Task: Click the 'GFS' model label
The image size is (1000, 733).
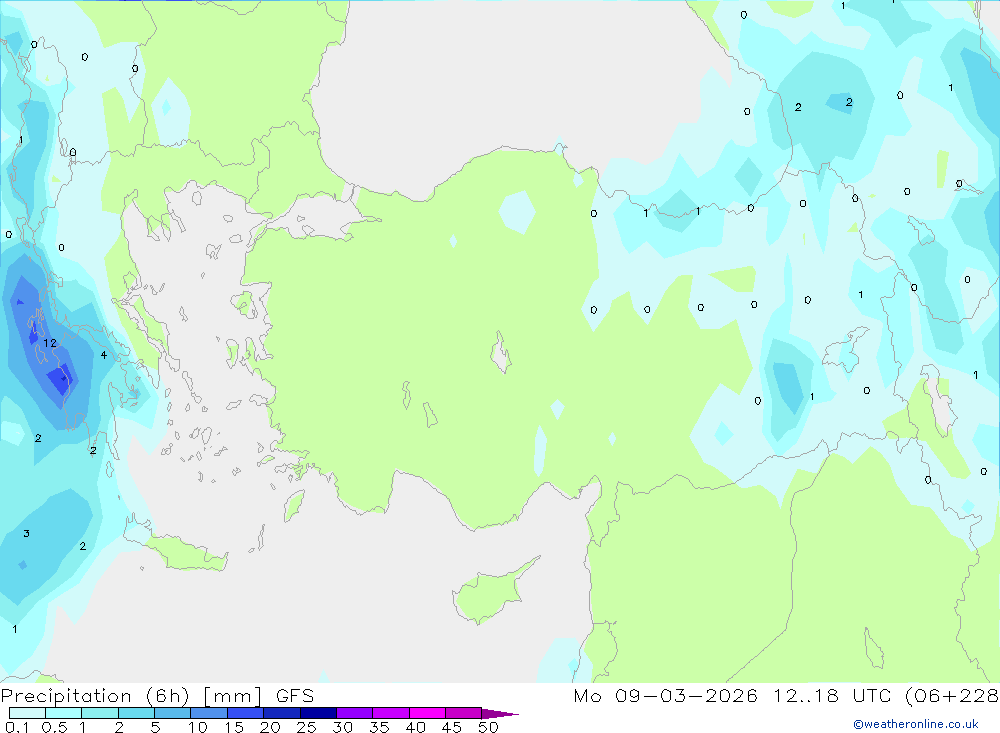Action: 295,696
